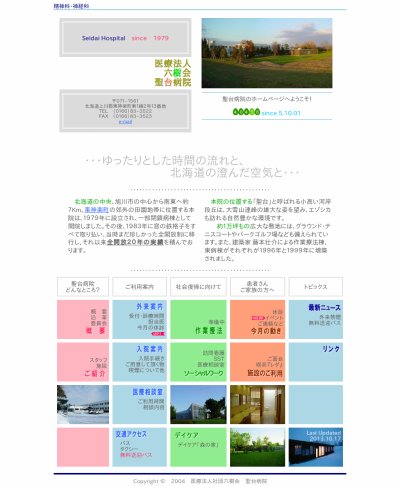View the 今月の動き orange tile
This screenshot has height=500, width=400.
(257, 319)
